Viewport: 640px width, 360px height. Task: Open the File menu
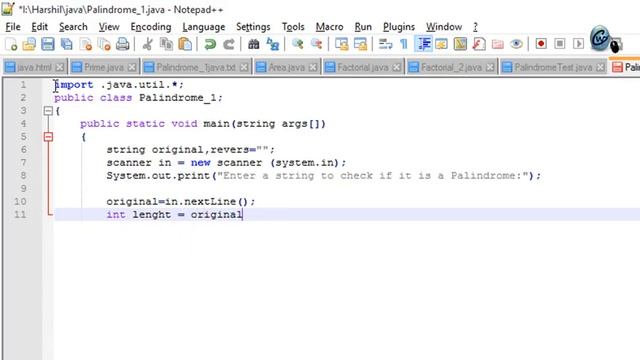click(x=13, y=27)
